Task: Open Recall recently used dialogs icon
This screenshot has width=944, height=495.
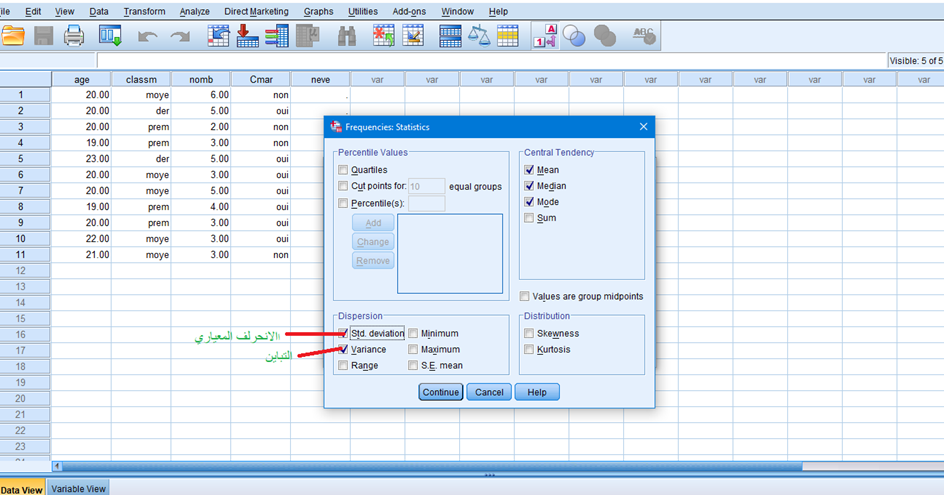Action: (x=109, y=36)
